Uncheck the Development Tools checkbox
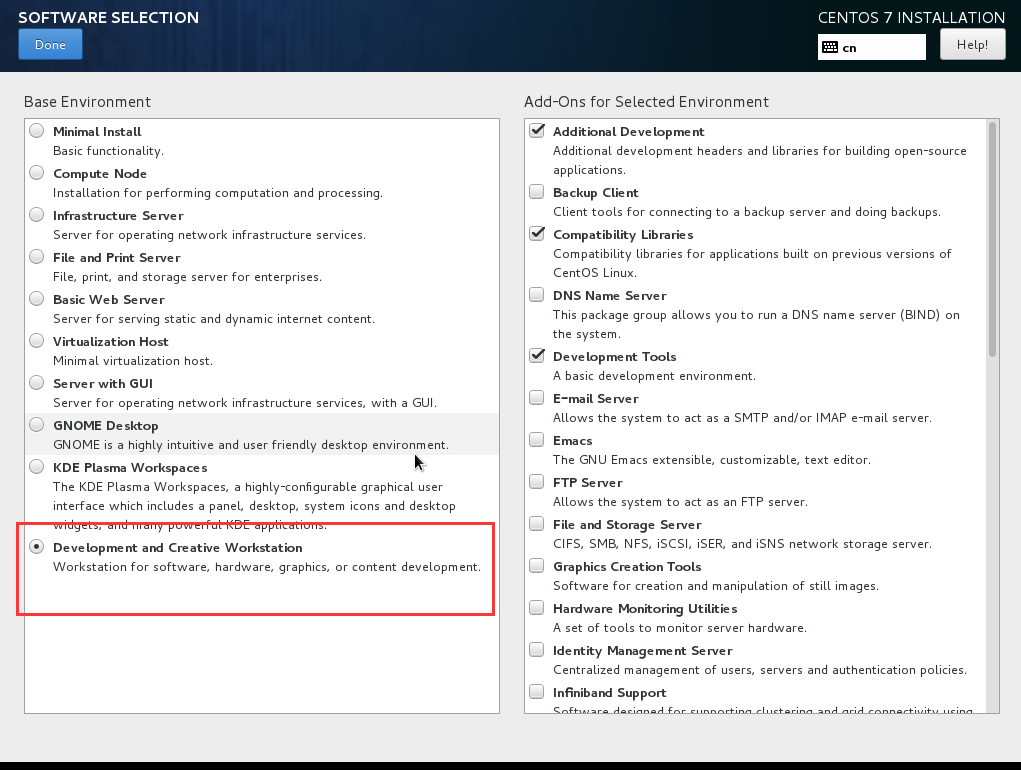This screenshot has width=1021, height=770. (x=537, y=355)
